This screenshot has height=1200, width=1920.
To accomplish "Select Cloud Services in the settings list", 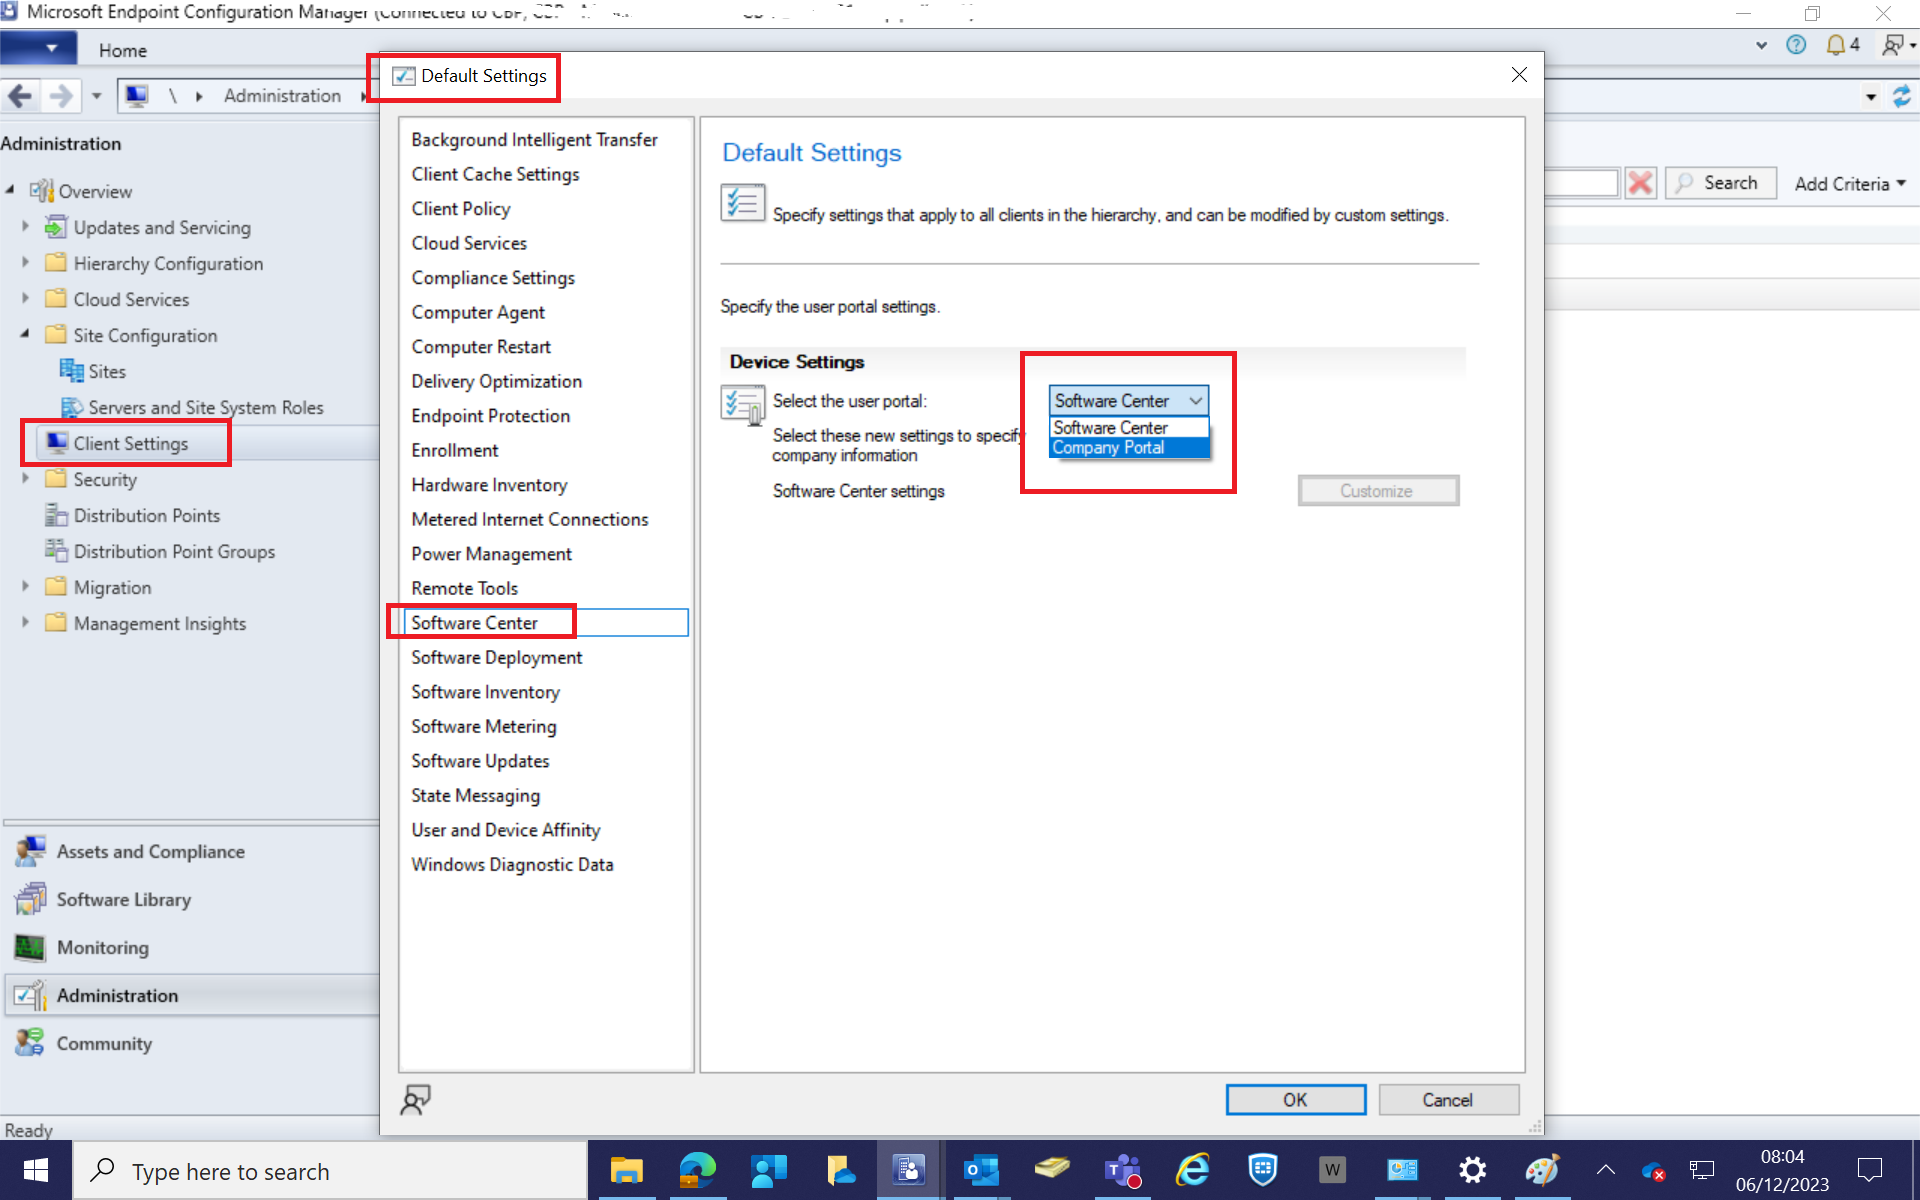I will tap(469, 243).
